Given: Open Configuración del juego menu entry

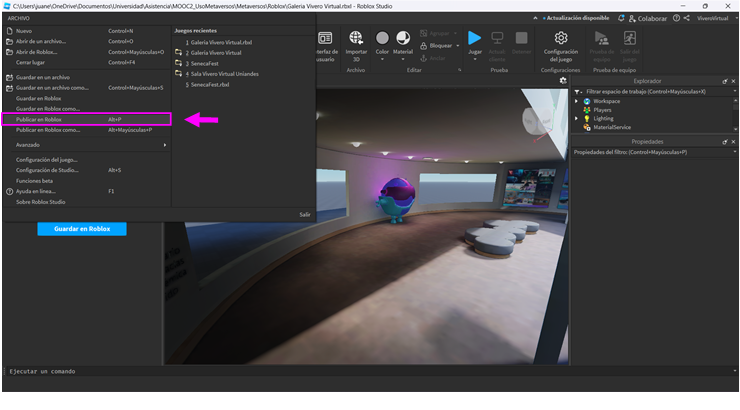Looking at the screenshot, I should coord(87,159).
